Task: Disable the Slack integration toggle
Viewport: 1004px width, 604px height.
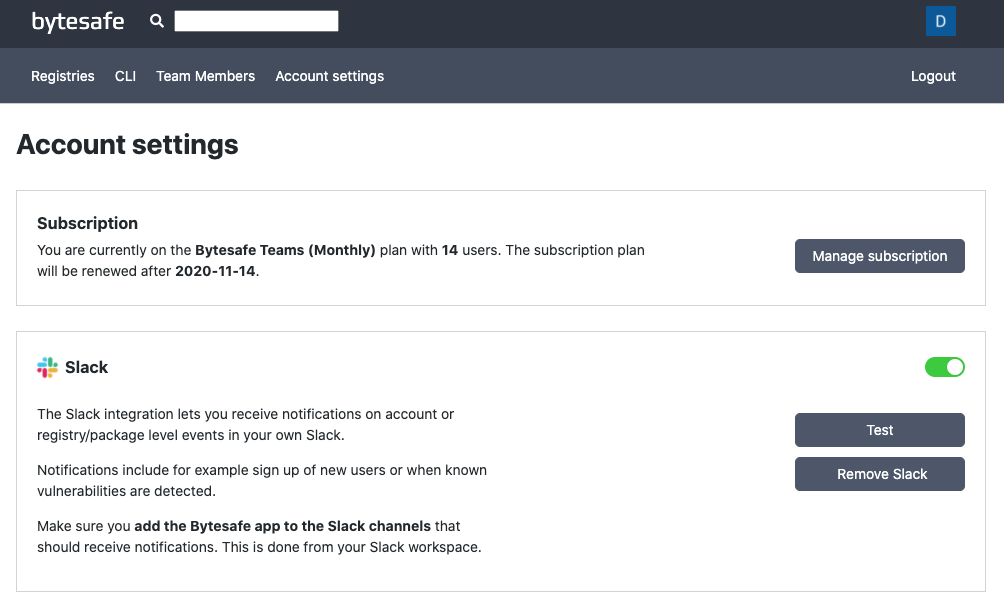Action: (944, 367)
